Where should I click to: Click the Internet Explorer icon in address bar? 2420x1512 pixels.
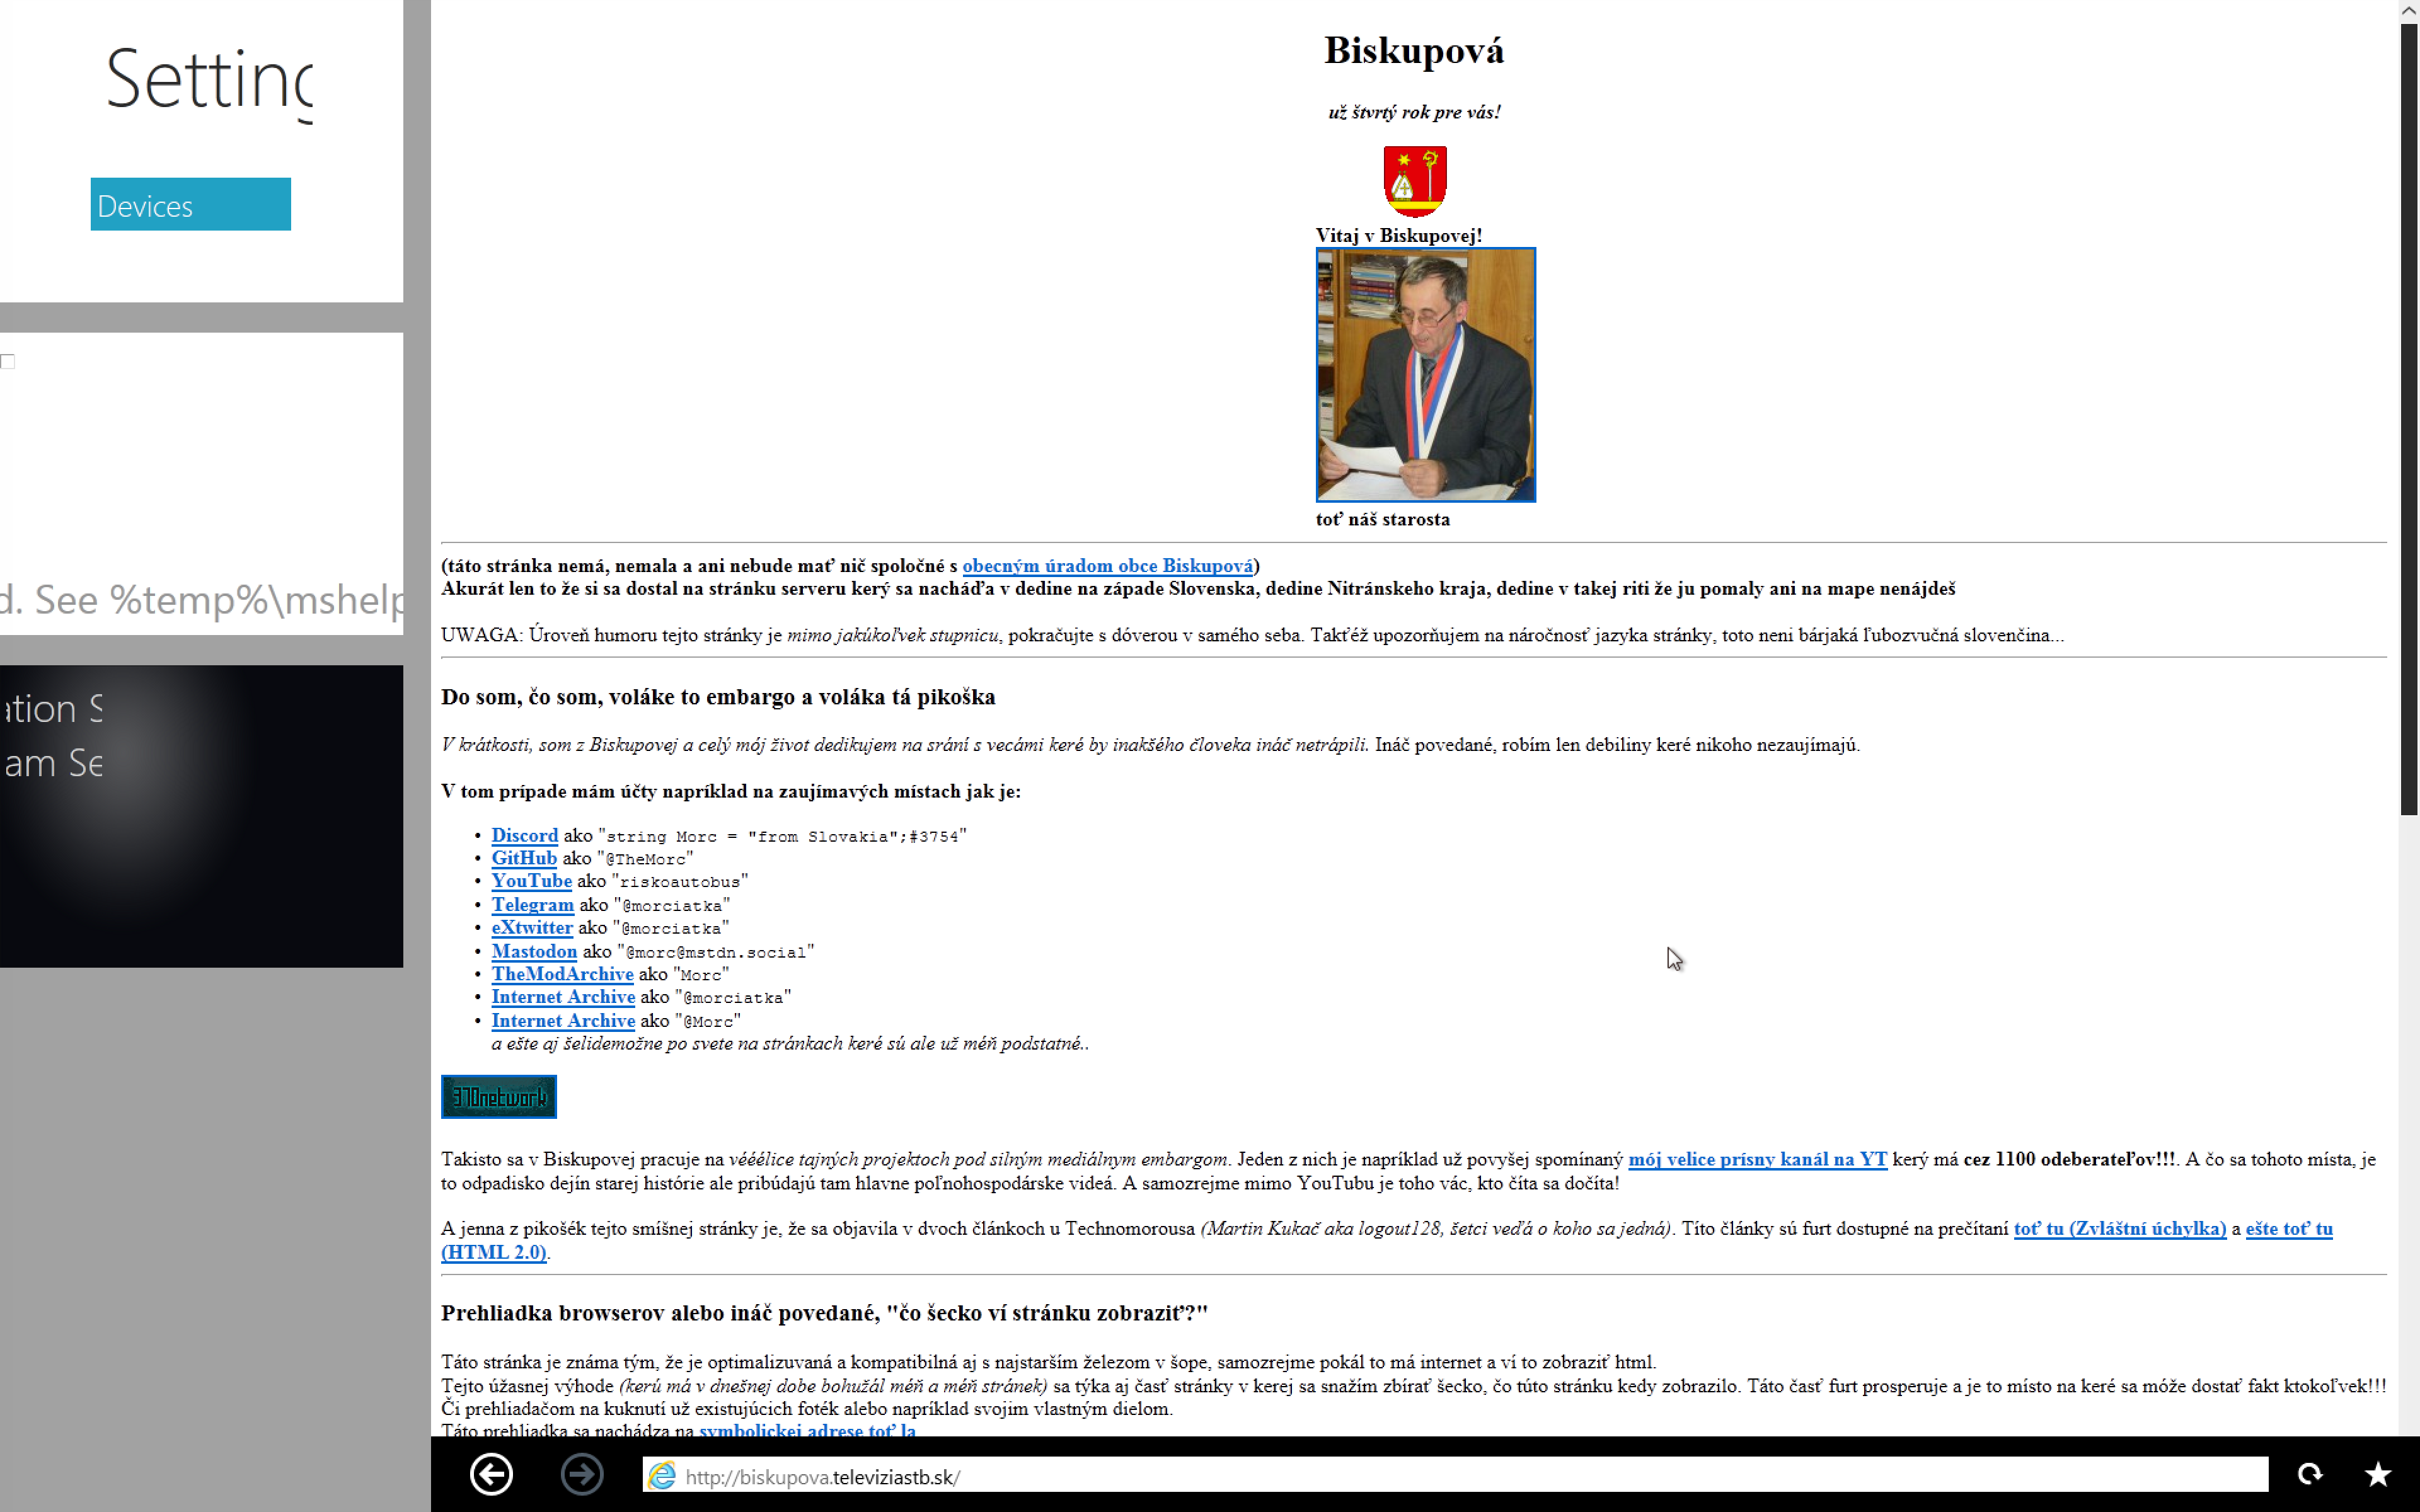pyautogui.click(x=661, y=1475)
